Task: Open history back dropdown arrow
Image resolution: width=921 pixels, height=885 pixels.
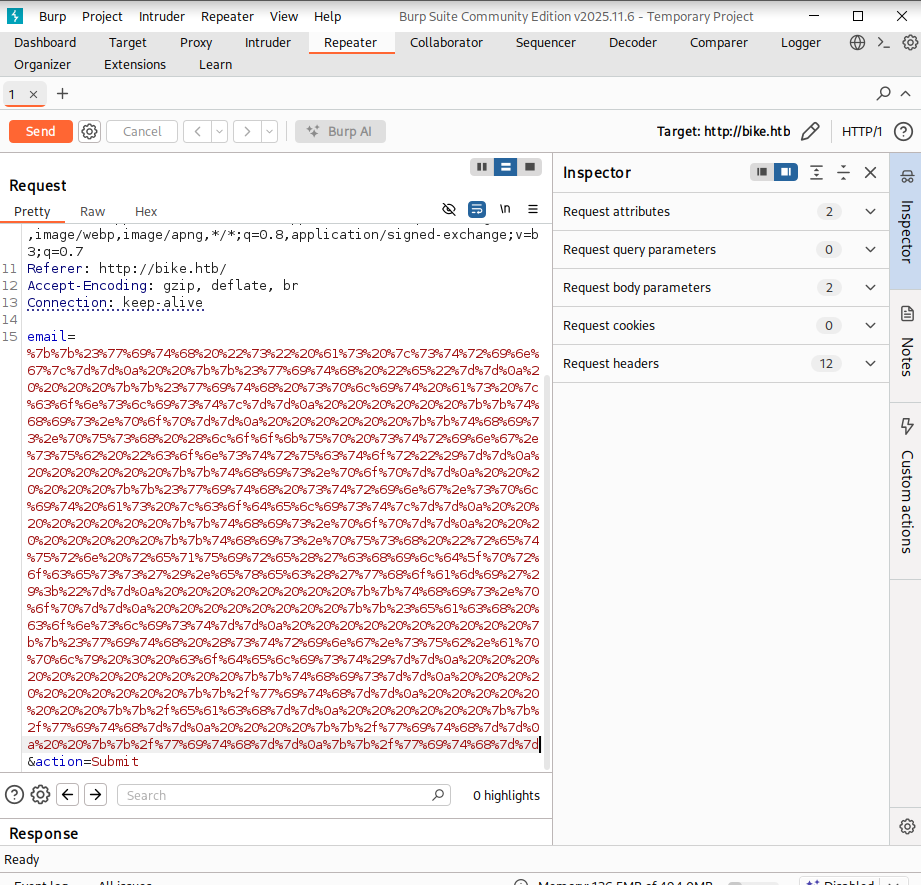Action: (219, 131)
